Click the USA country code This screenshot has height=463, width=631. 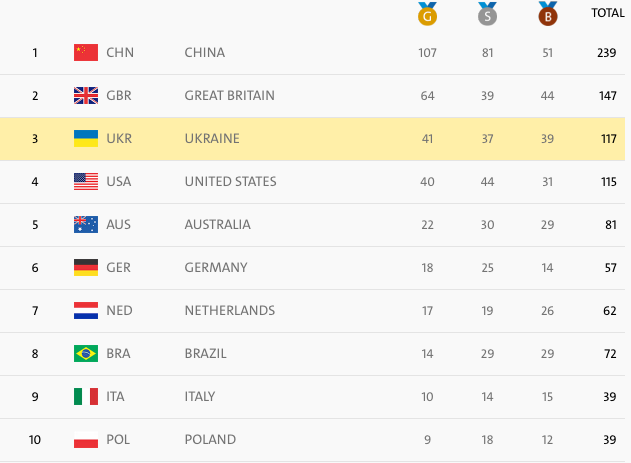[x=119, y=181]
